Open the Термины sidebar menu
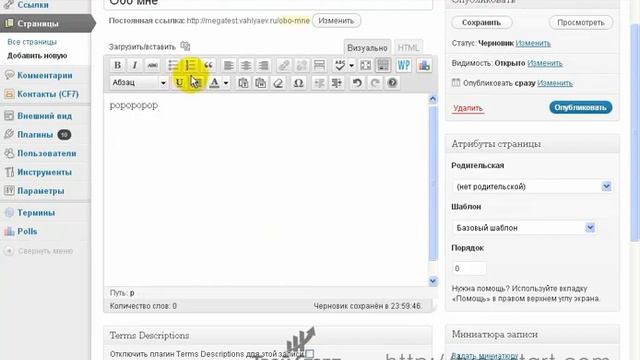The width and height of the screenshot is (640, 360). (x=45, y=213)
